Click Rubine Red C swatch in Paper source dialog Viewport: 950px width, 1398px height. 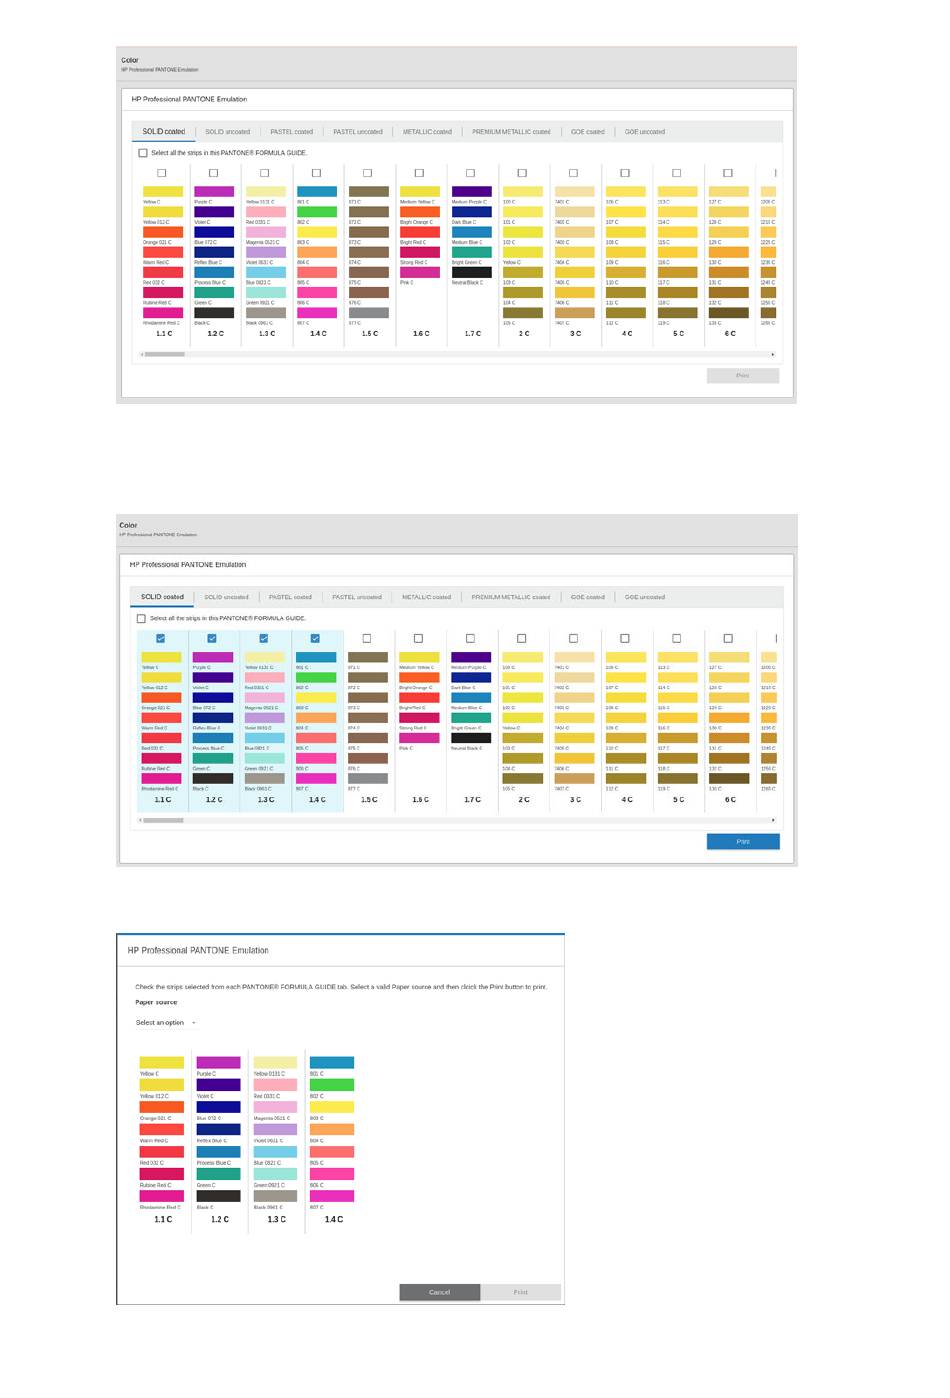pos(162,1174)
